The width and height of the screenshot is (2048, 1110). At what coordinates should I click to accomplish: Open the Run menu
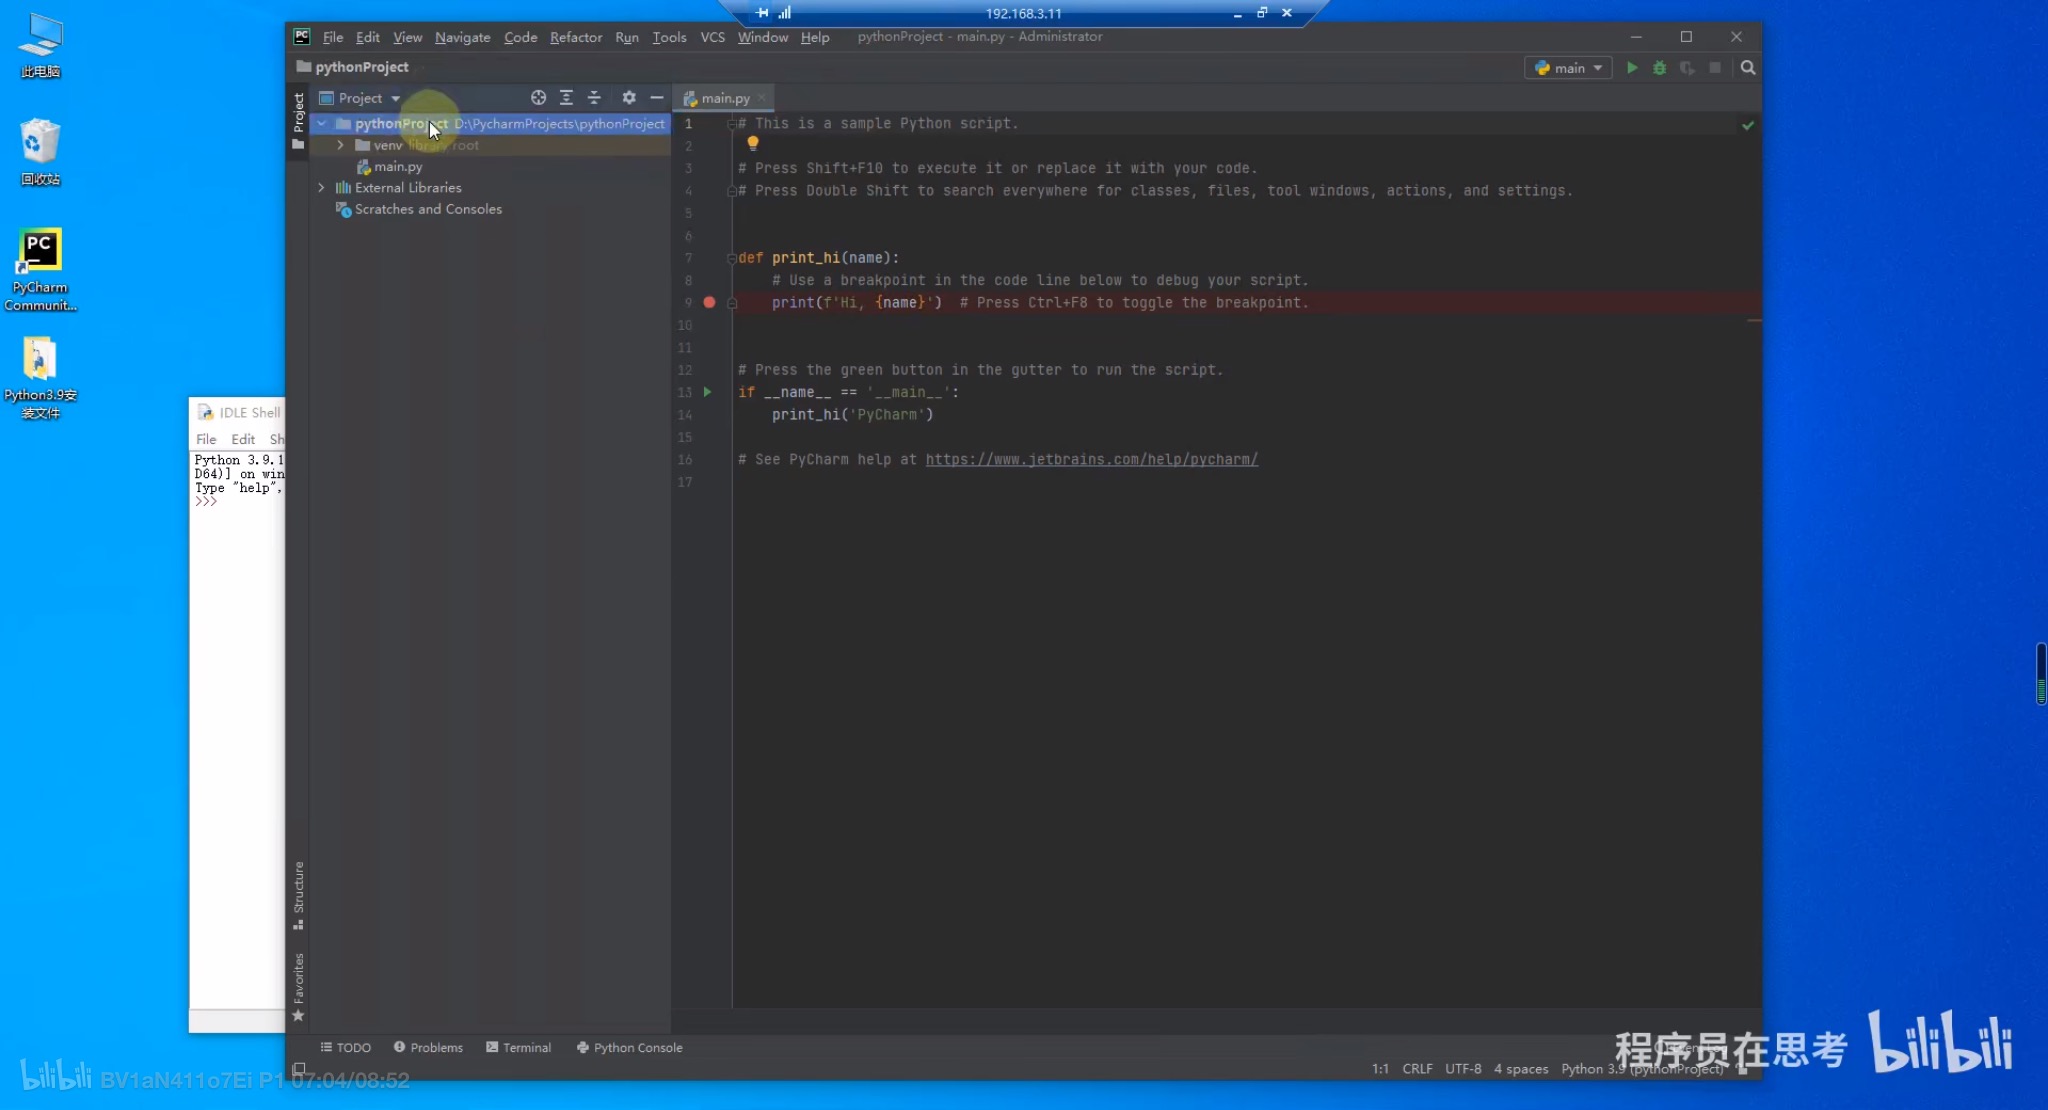click(x=627, y=37)
